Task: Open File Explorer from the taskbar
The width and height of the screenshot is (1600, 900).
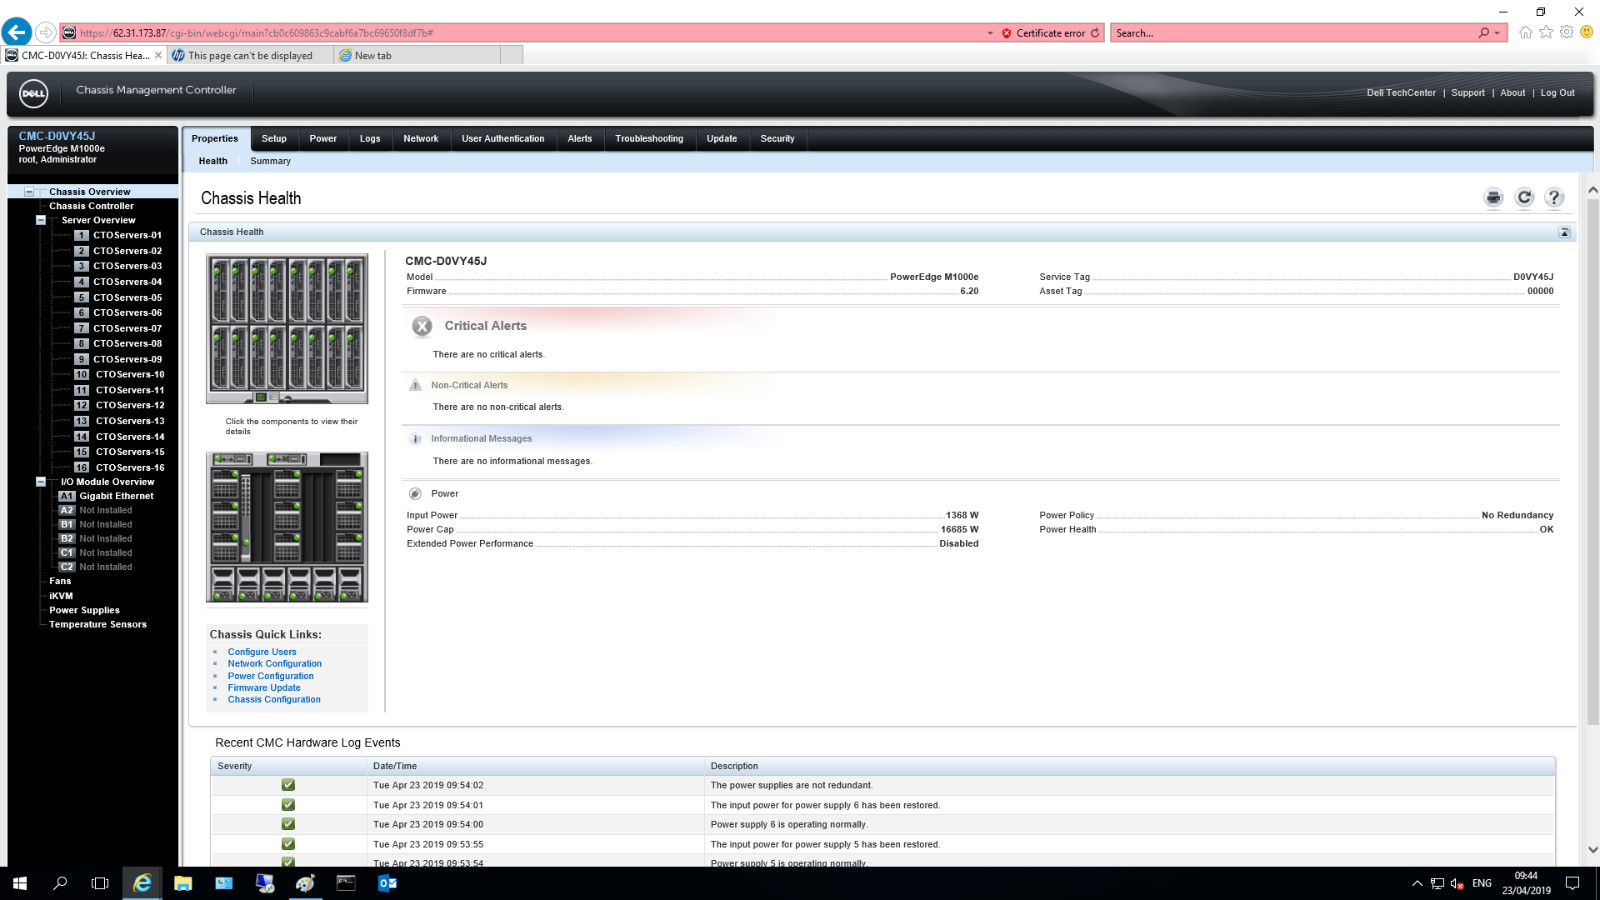Action: tap(183, 883)
